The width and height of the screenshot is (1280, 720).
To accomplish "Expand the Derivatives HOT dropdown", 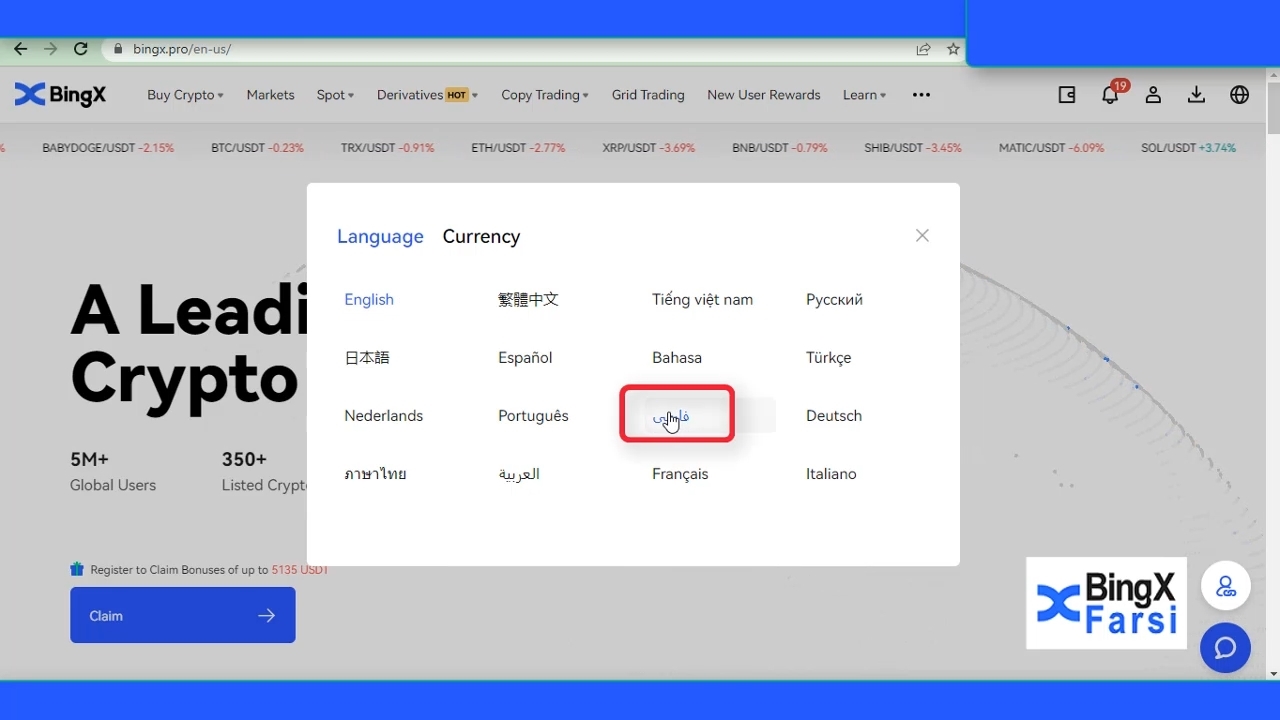I will [427, 95].
